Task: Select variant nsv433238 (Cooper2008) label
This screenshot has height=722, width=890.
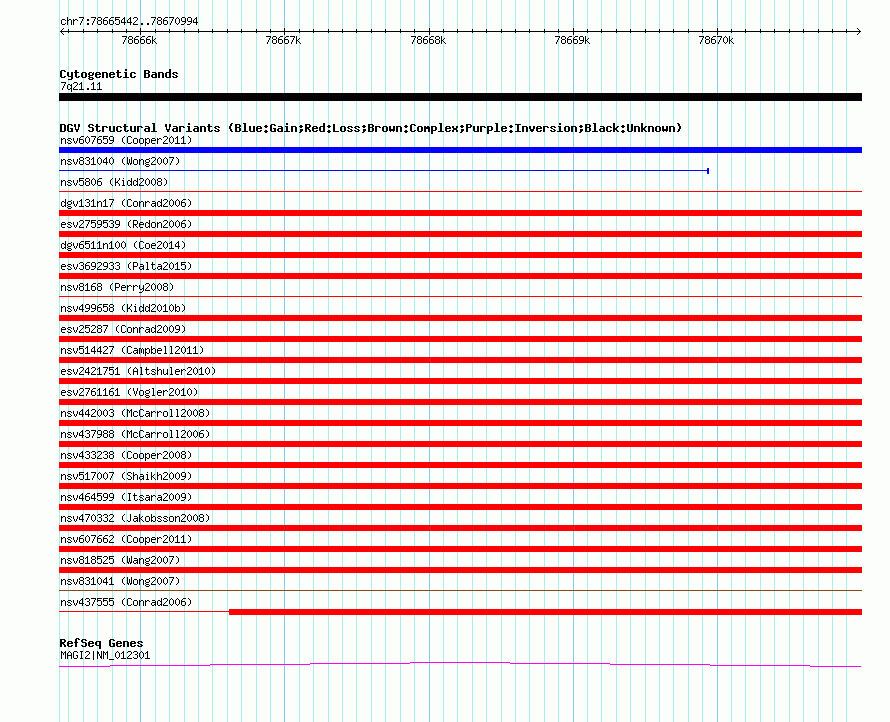Action: pos(126,455)
